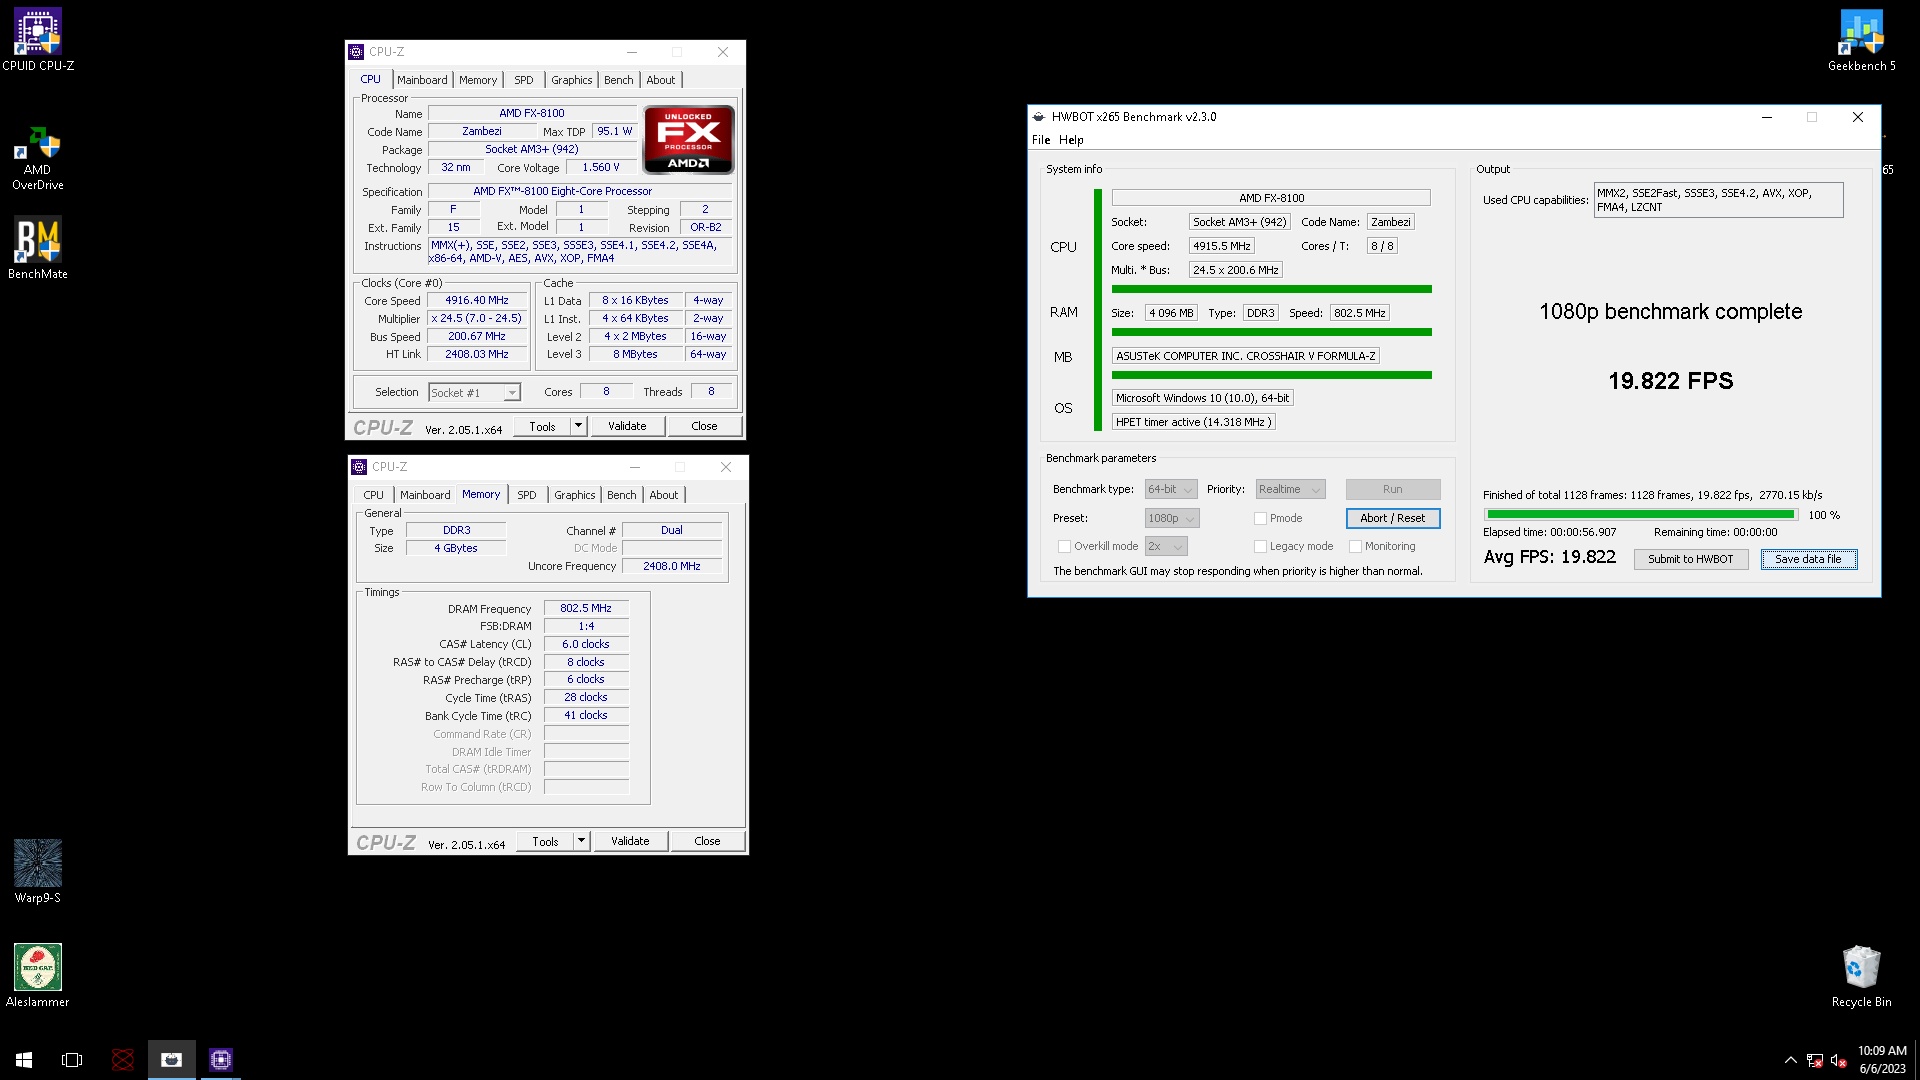
Task: Open the File menu in HWBOT
Action: [1041, 140]
